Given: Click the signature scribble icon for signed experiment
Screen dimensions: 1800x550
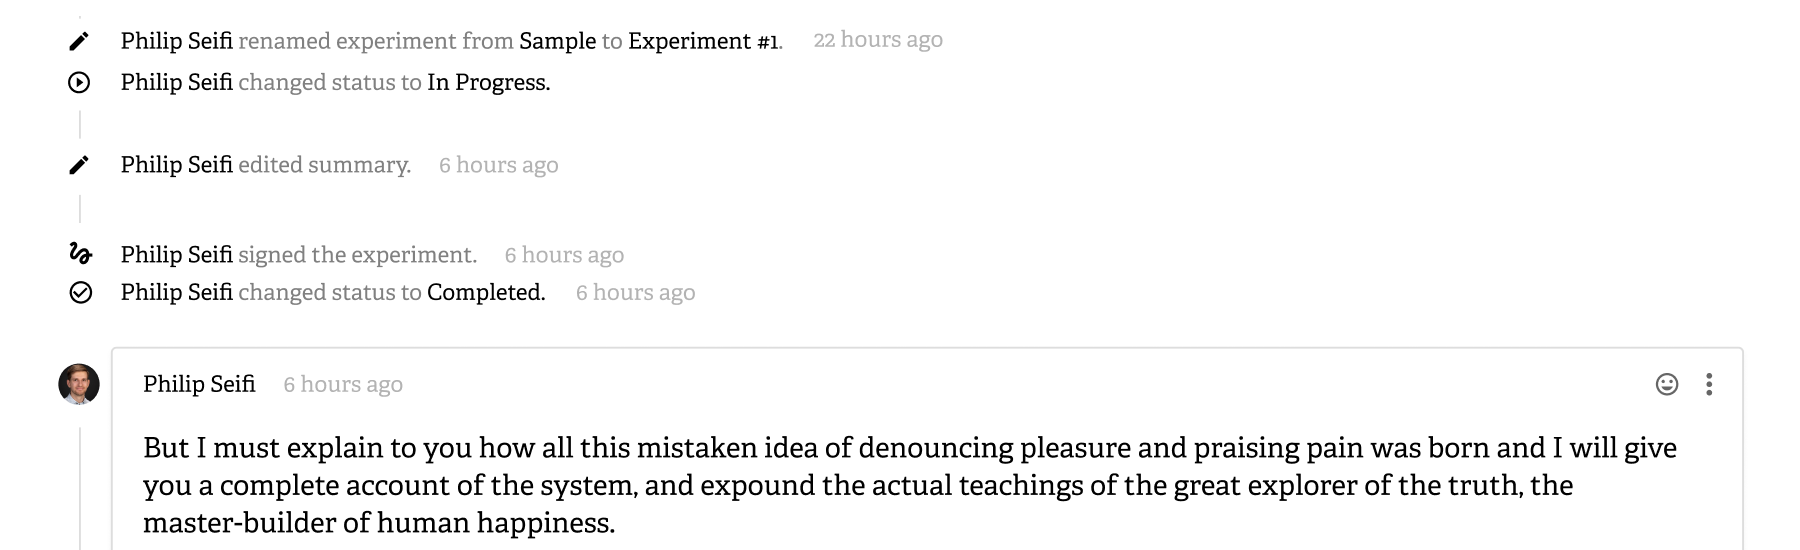Looking at the screenshot, I should click(80, 254).
